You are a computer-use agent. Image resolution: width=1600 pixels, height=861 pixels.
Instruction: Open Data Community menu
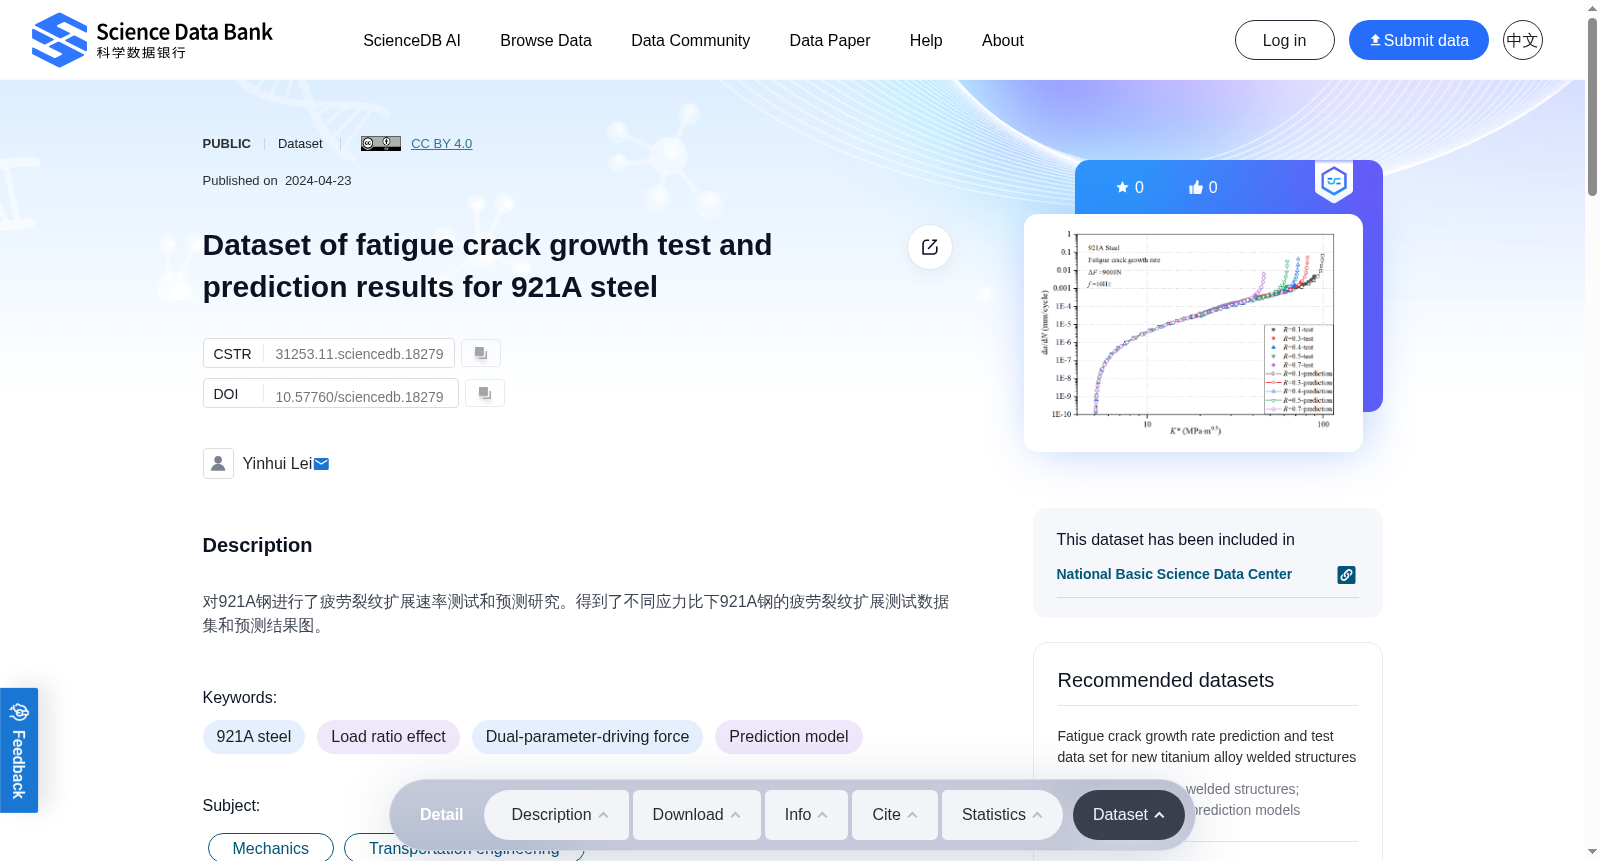pos(691,40)
